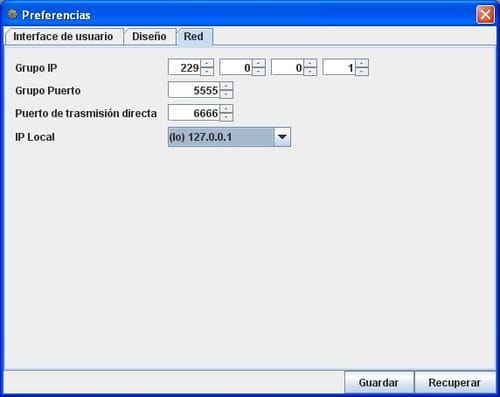Viewport: 500px width, 397px height.
Task: Click the Recuperar button
Action: click(455, 382)
